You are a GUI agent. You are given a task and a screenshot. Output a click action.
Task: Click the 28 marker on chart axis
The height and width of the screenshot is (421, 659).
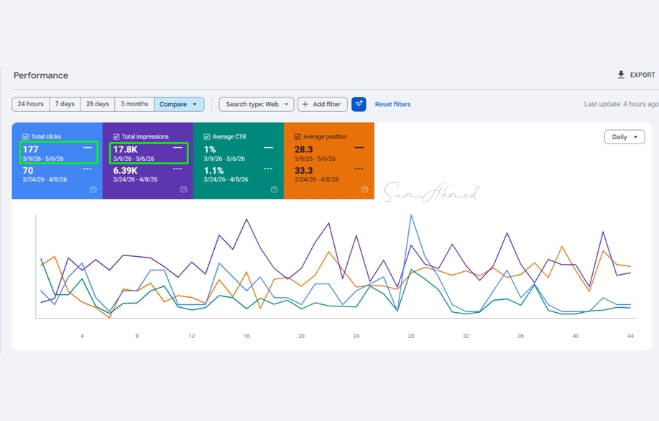pos(411,336)
